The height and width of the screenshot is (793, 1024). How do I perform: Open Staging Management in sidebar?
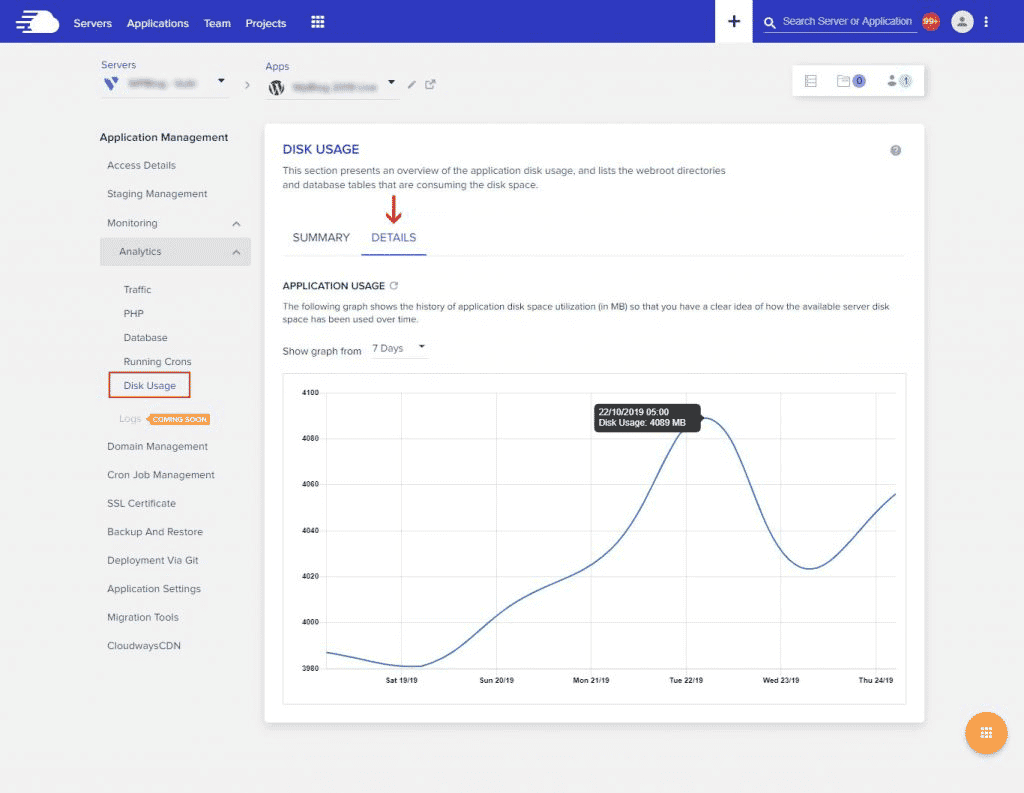157,194
